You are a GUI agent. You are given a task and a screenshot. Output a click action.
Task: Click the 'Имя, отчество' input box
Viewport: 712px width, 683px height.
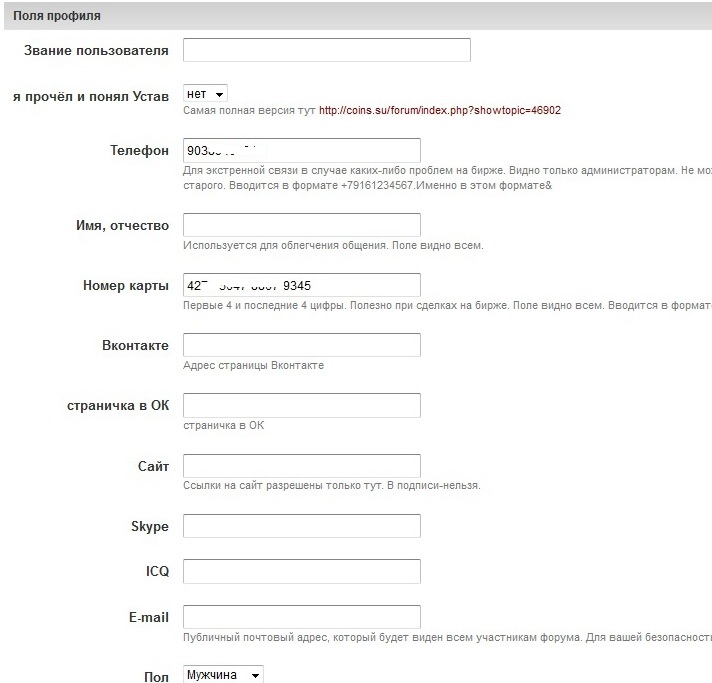(301, 225)
